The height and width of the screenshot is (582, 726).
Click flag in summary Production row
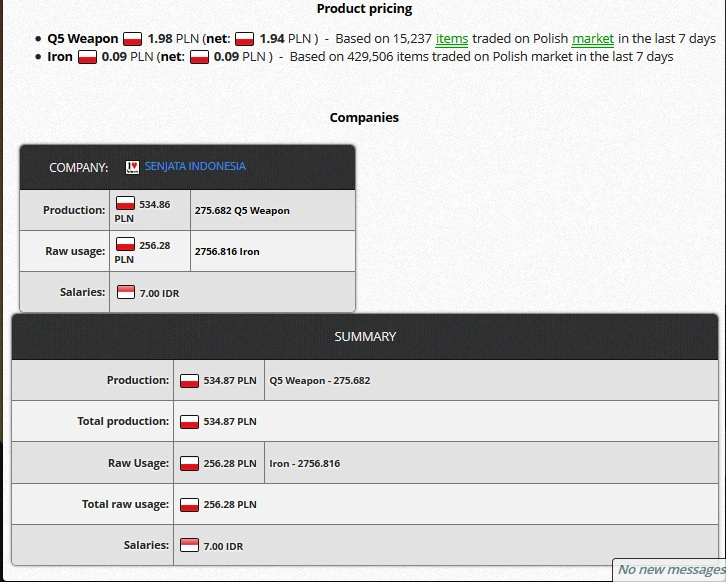189,381
